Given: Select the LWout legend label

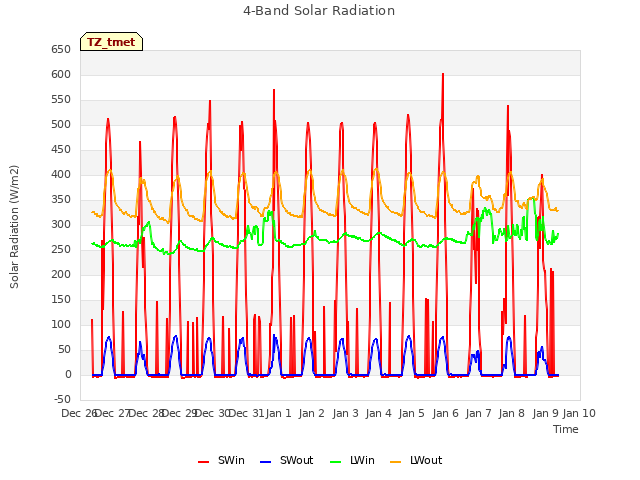Looking at the screenshot, I should (426, 460).
